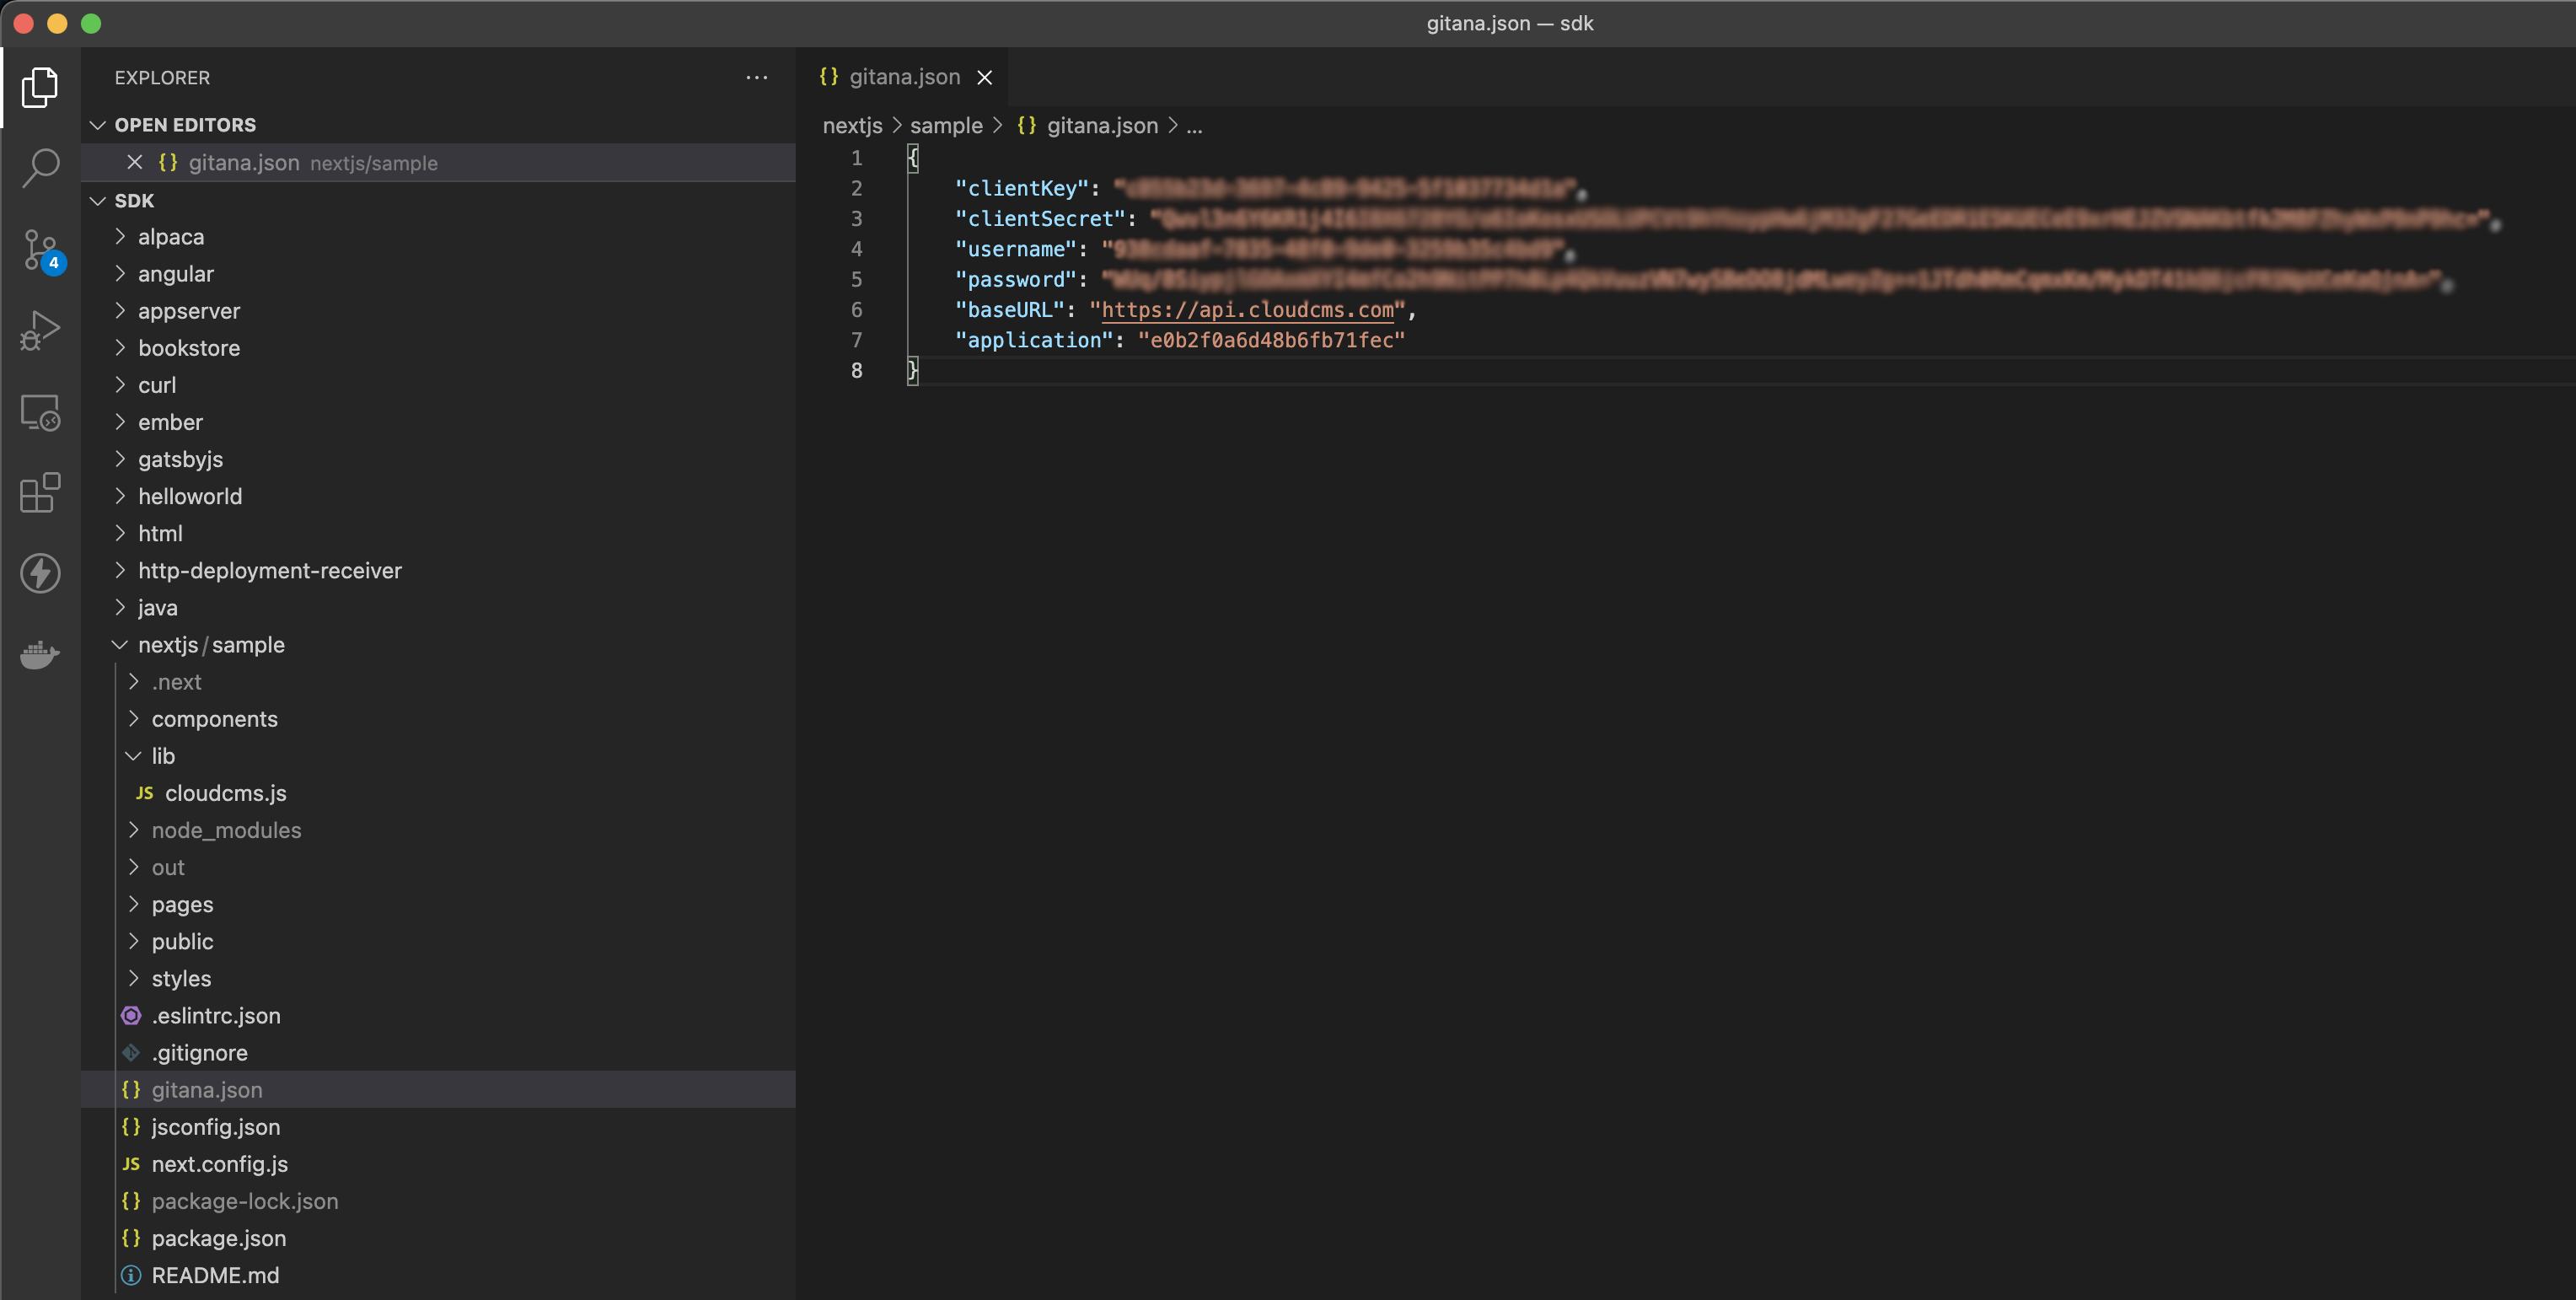Expand the angular folder in SDK

(x=175, y=272)
